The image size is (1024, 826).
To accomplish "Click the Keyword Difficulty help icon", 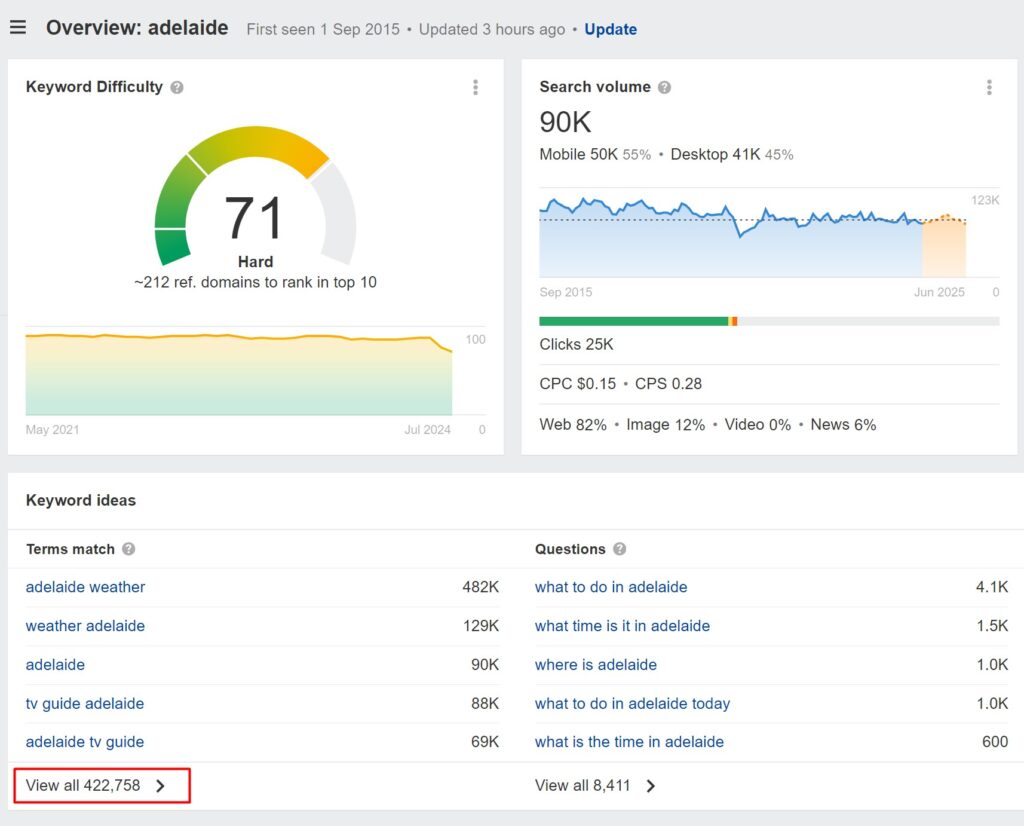I will click(177, 87).
